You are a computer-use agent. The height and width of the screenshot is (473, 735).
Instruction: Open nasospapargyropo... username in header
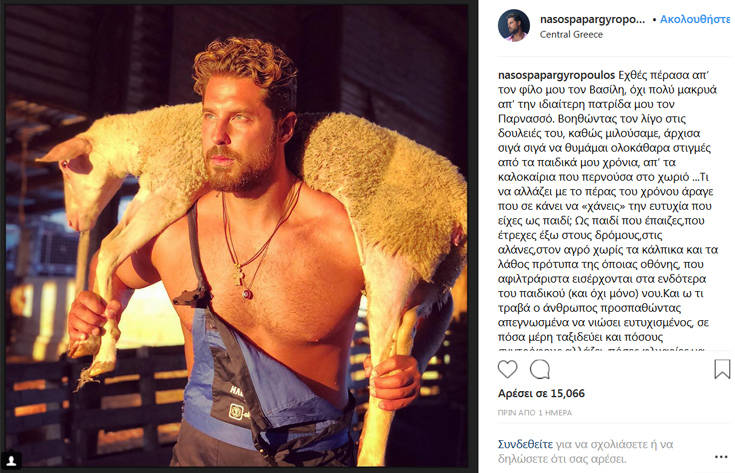[x=592, y=19]
